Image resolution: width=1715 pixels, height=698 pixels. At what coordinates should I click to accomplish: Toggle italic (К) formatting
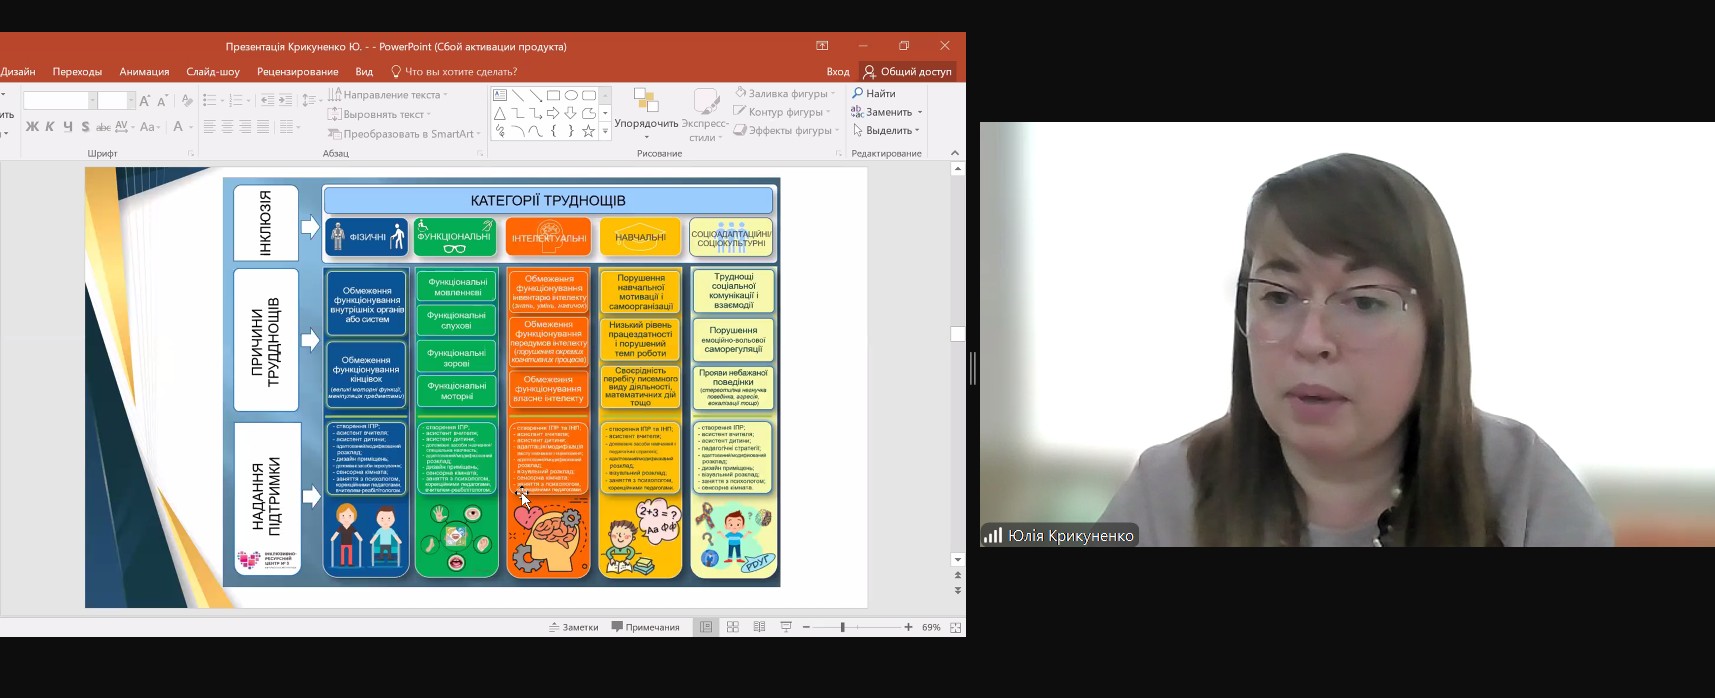[49, 127]
